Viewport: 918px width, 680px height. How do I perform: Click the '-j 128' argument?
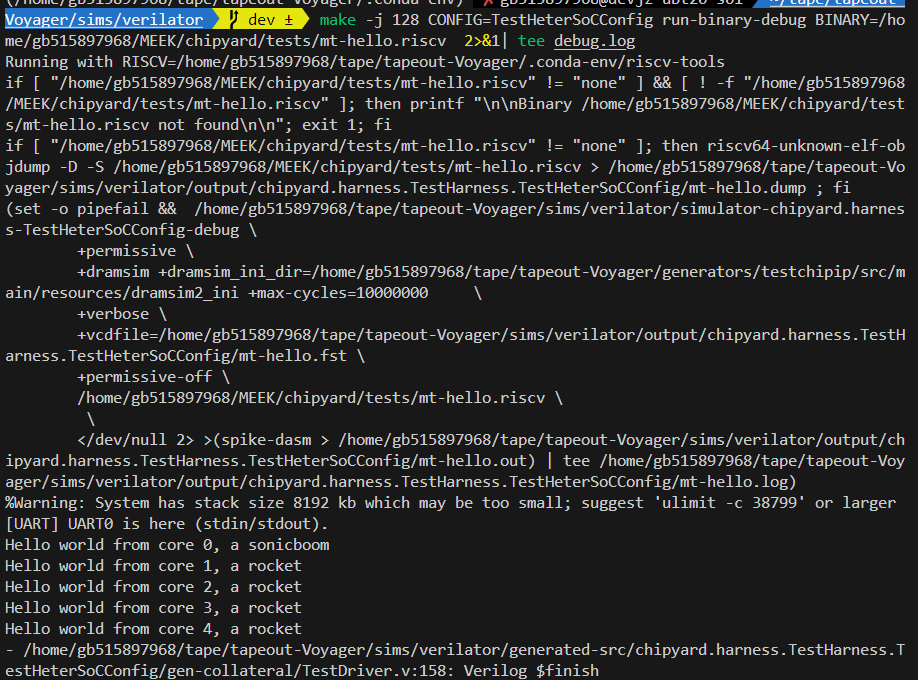(x=392, y=20)
